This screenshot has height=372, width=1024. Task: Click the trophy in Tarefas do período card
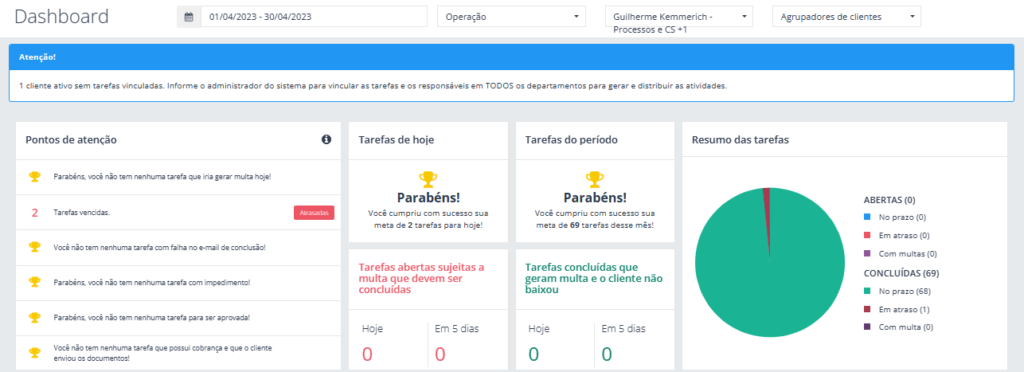point(595,179)
